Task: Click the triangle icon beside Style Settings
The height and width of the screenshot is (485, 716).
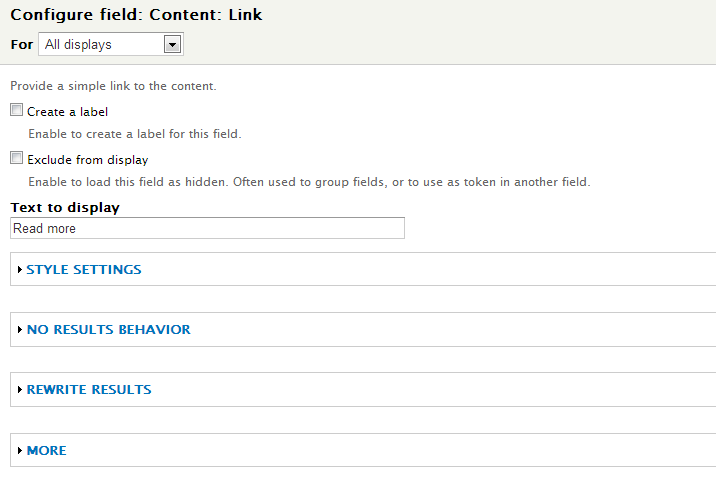Action: coord(20,269)
